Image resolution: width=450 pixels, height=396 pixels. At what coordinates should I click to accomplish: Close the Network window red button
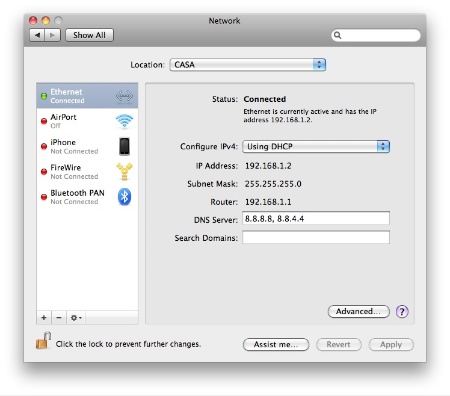[33, 21]
